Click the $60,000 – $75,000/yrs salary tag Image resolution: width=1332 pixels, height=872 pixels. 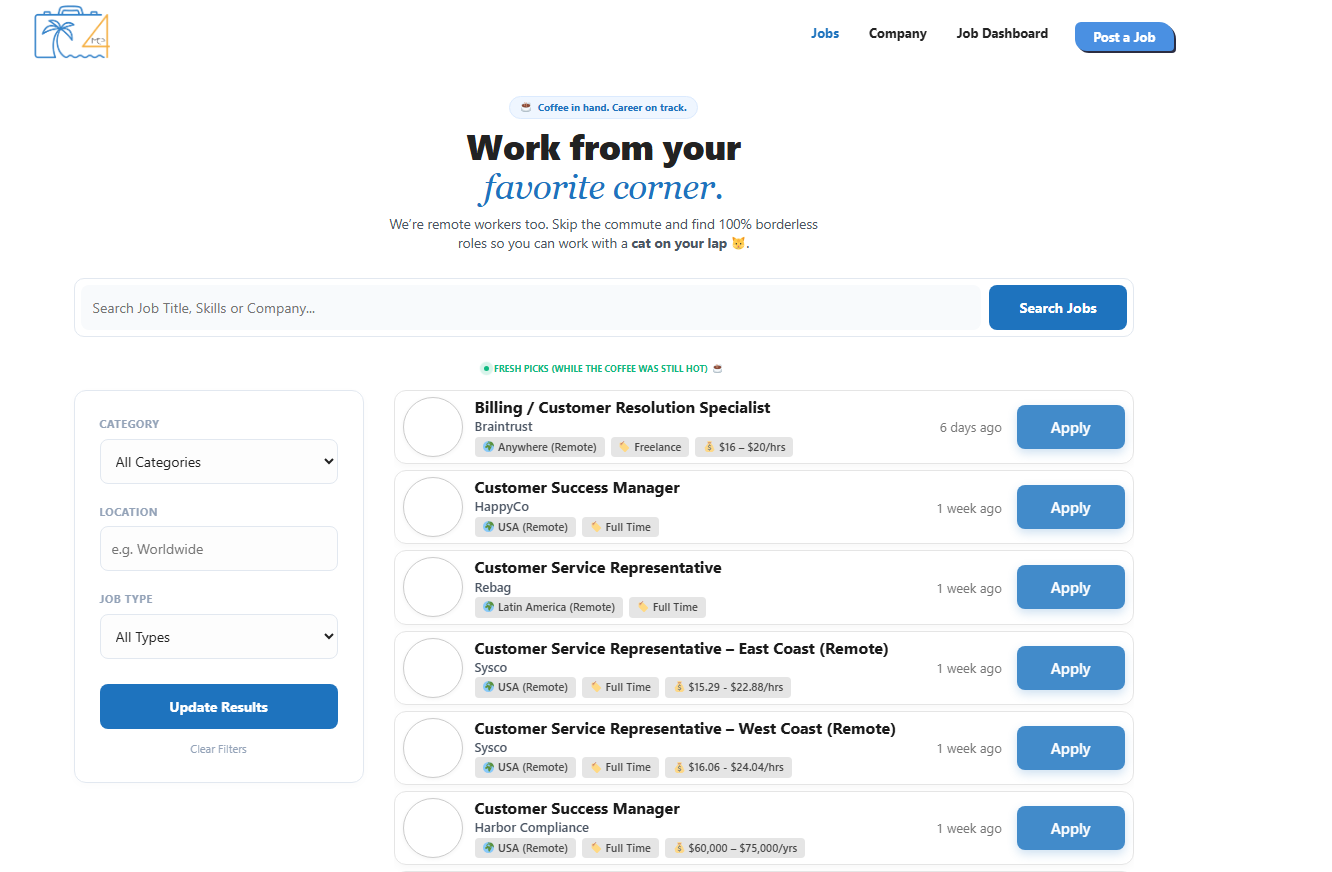(735, 848)
